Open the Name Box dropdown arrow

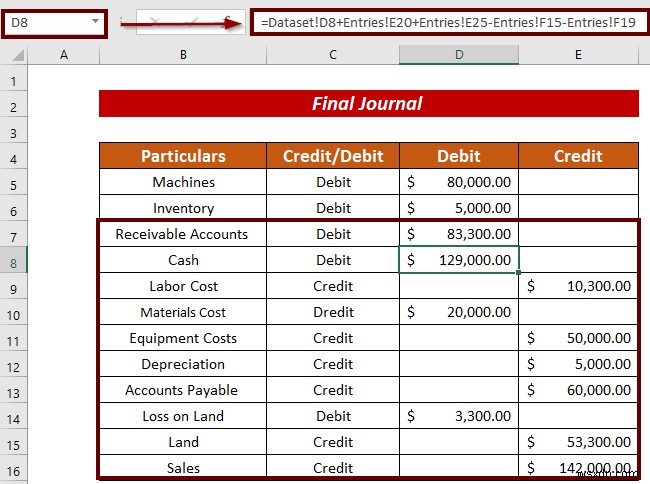[x=95, y=22]
